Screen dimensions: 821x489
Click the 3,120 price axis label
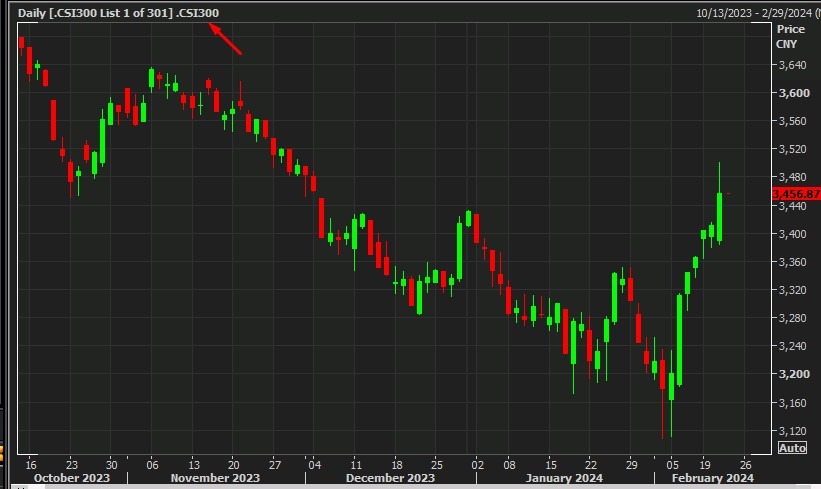pos(793,431)
